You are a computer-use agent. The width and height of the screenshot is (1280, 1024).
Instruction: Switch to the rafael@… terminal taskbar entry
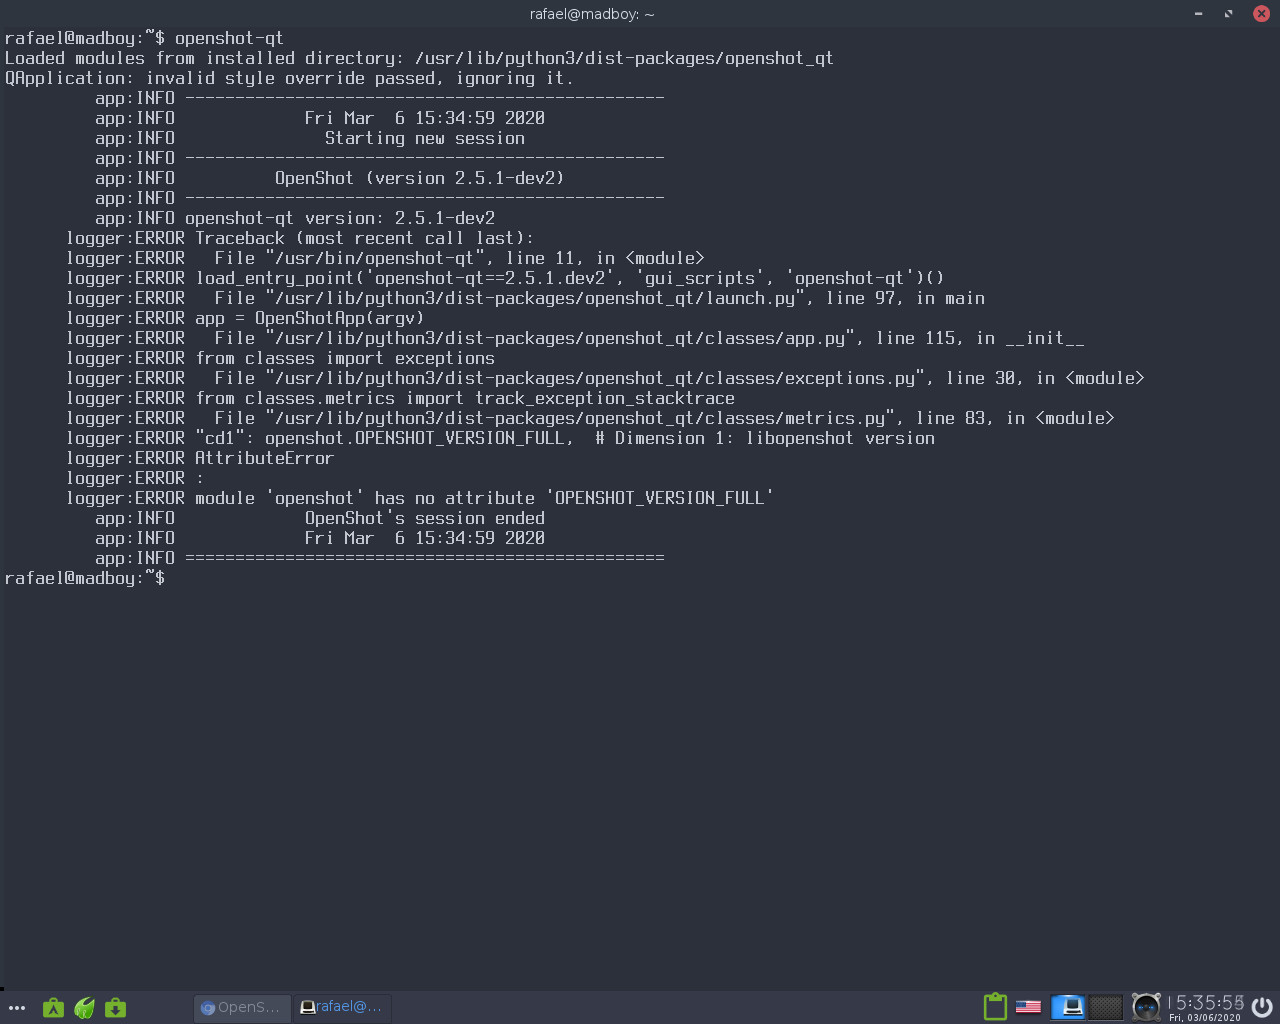pyautogui.click(x=341, y=1007)
